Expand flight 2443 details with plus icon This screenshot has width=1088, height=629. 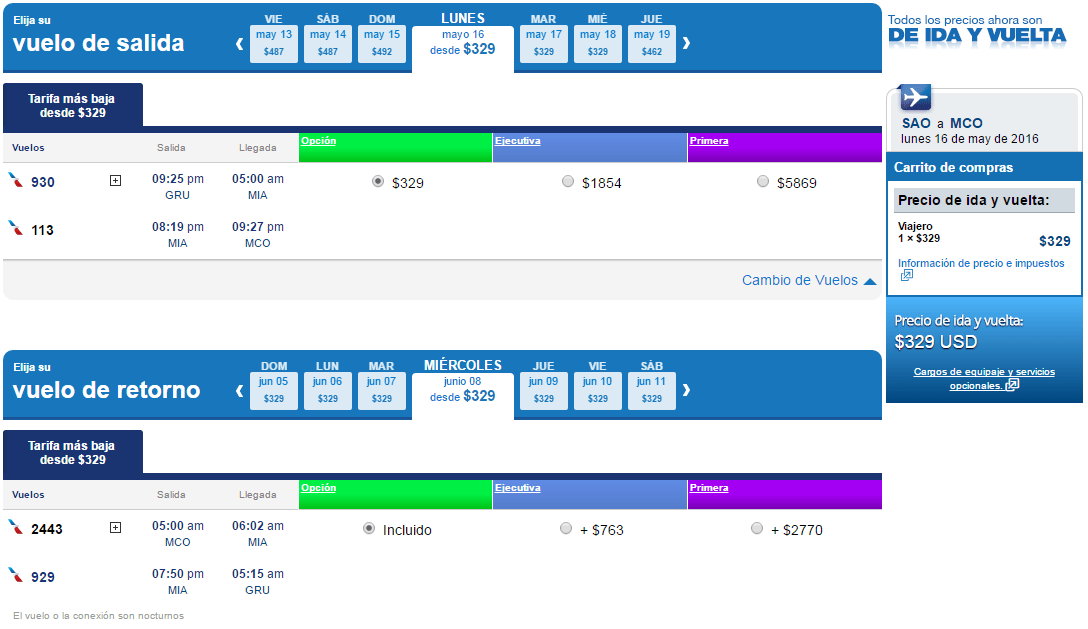[x=116, y=528]
